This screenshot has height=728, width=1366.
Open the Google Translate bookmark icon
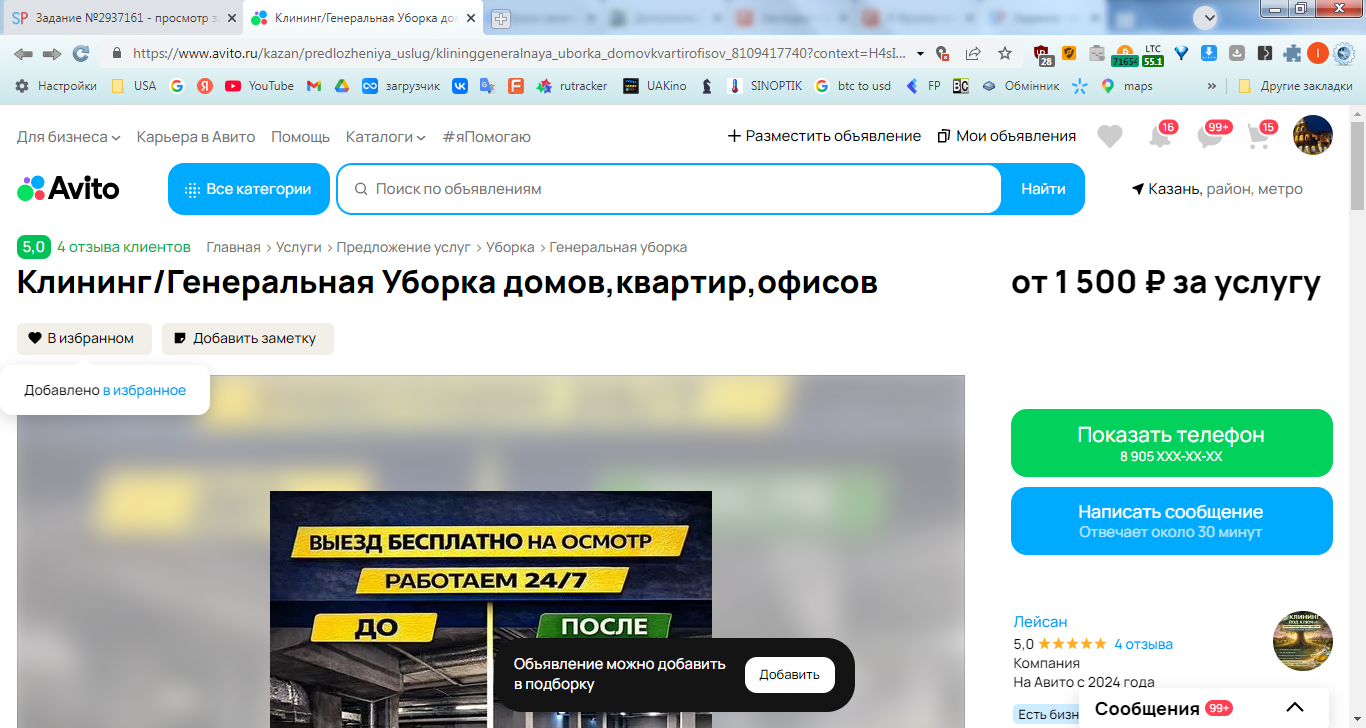point(488,86)
